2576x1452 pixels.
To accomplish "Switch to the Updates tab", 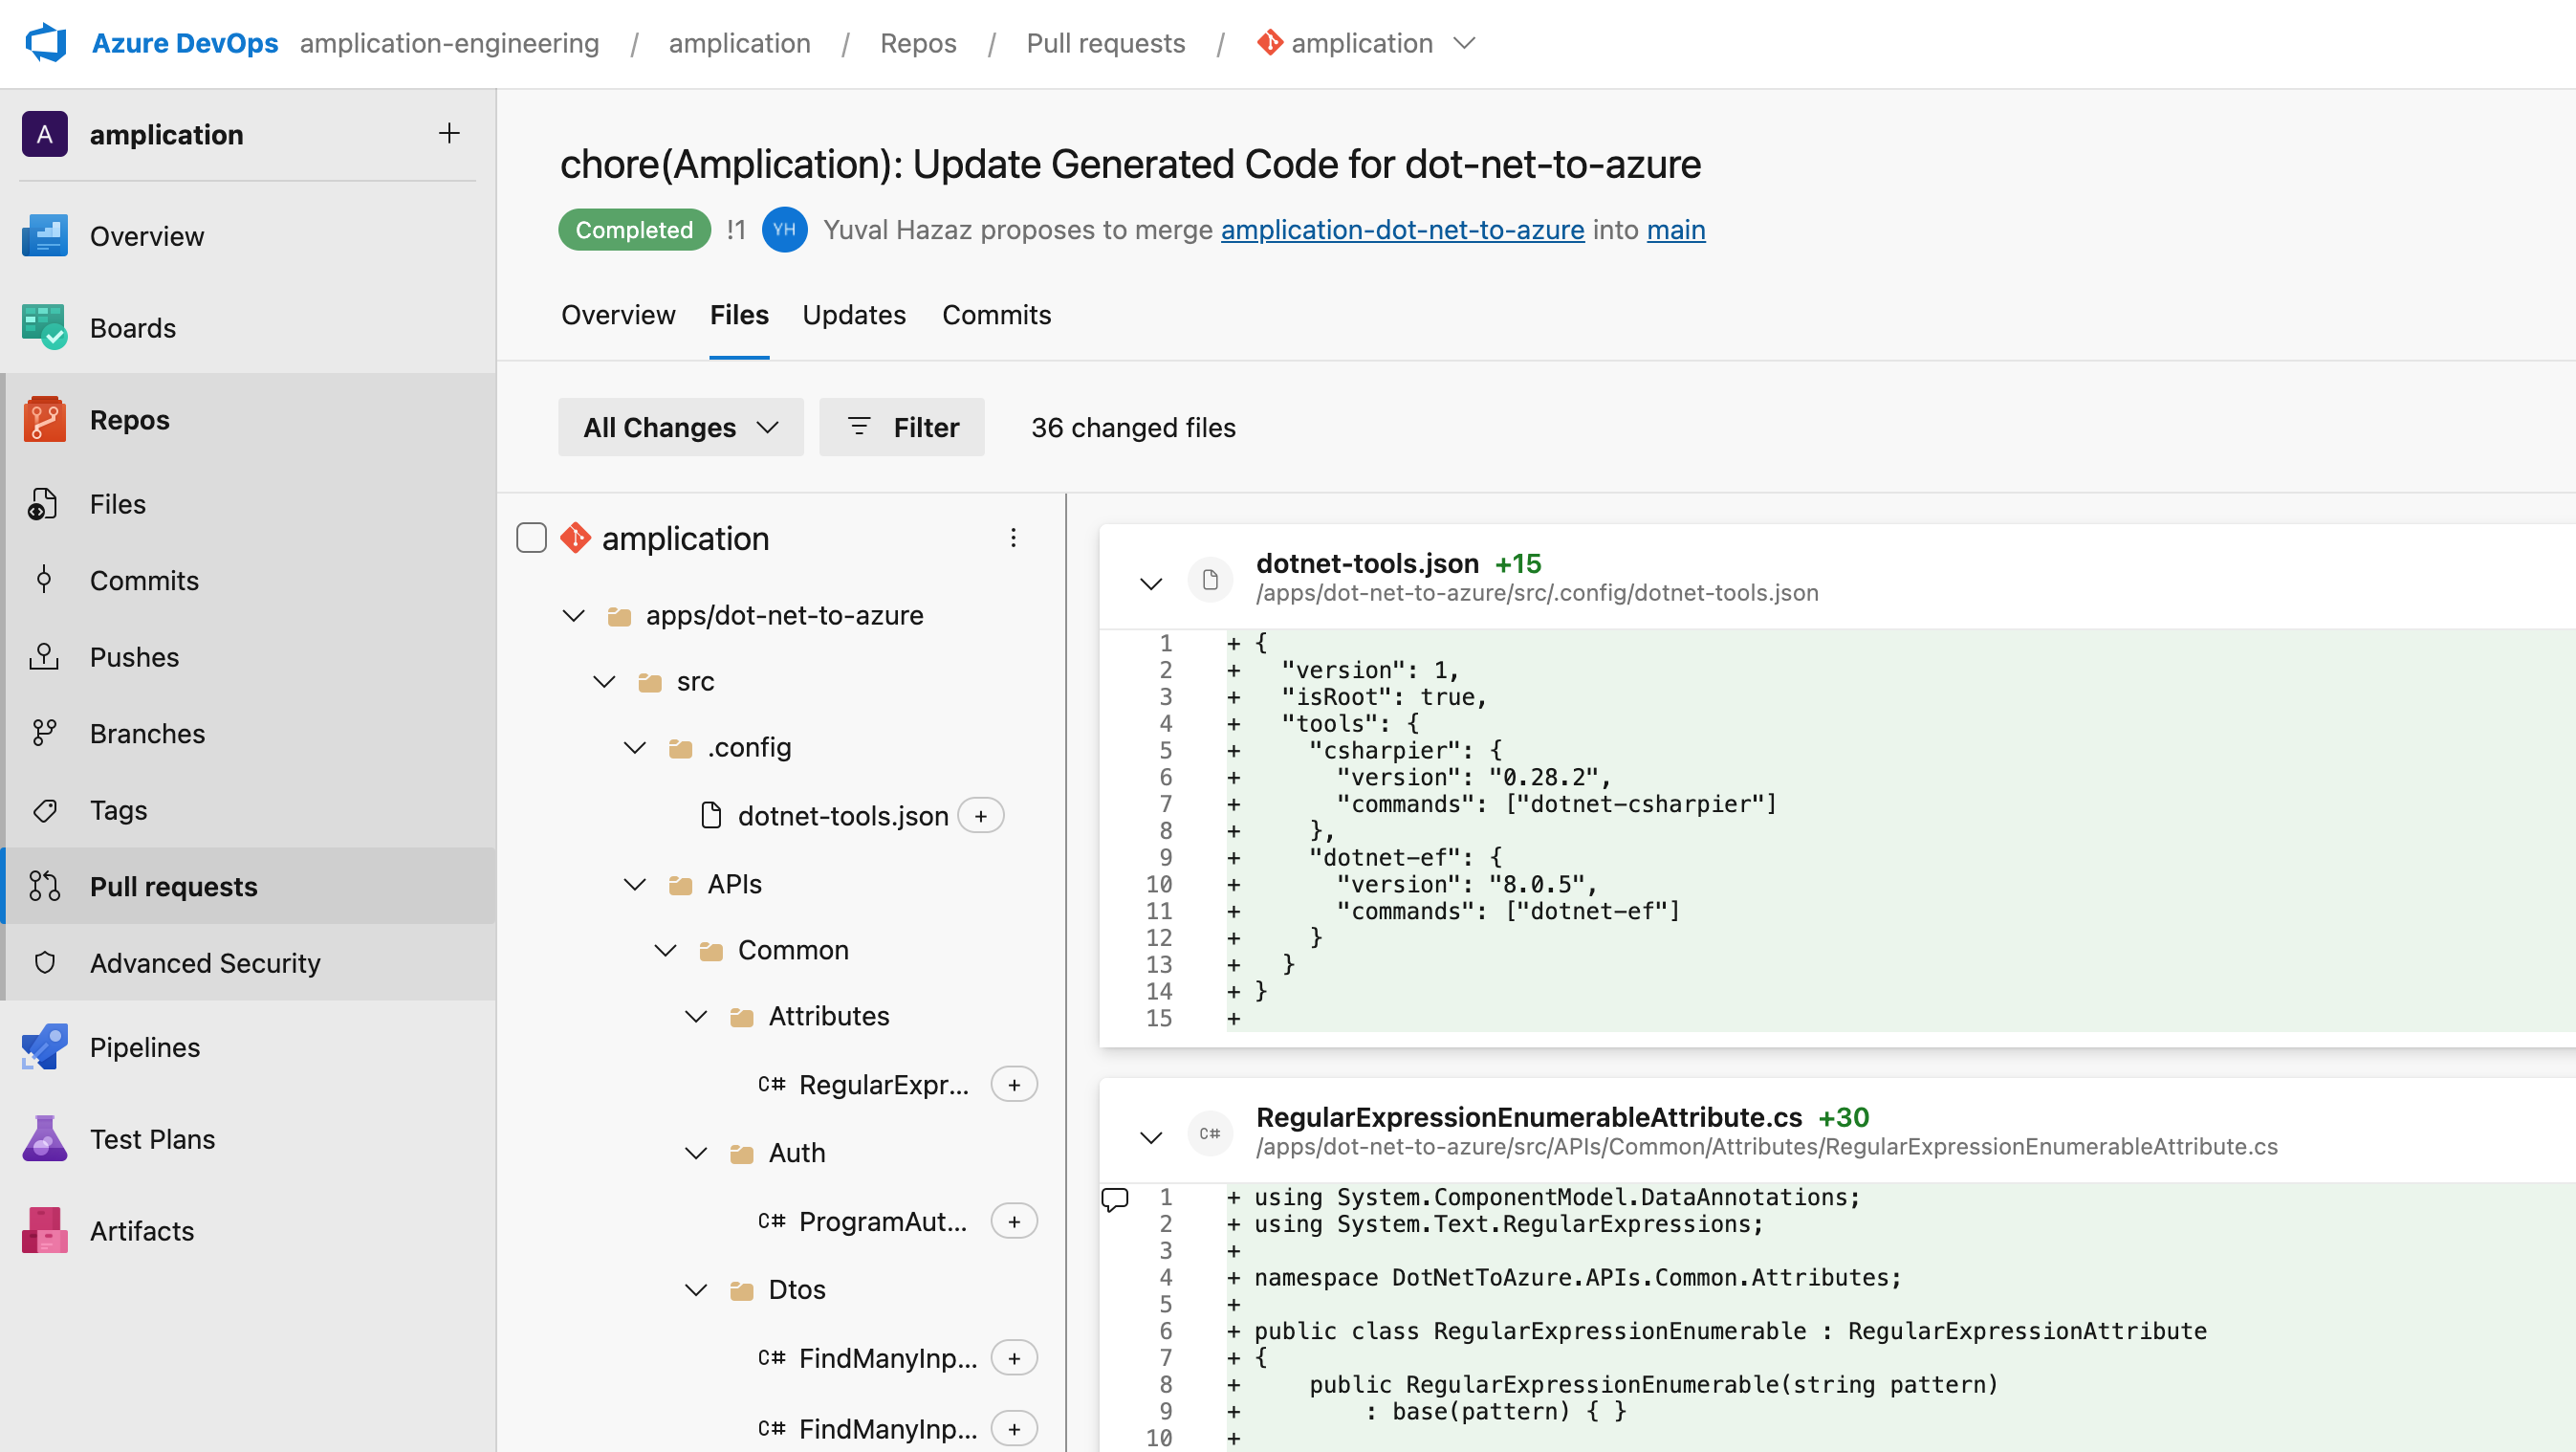I will [x=853, y=315].
